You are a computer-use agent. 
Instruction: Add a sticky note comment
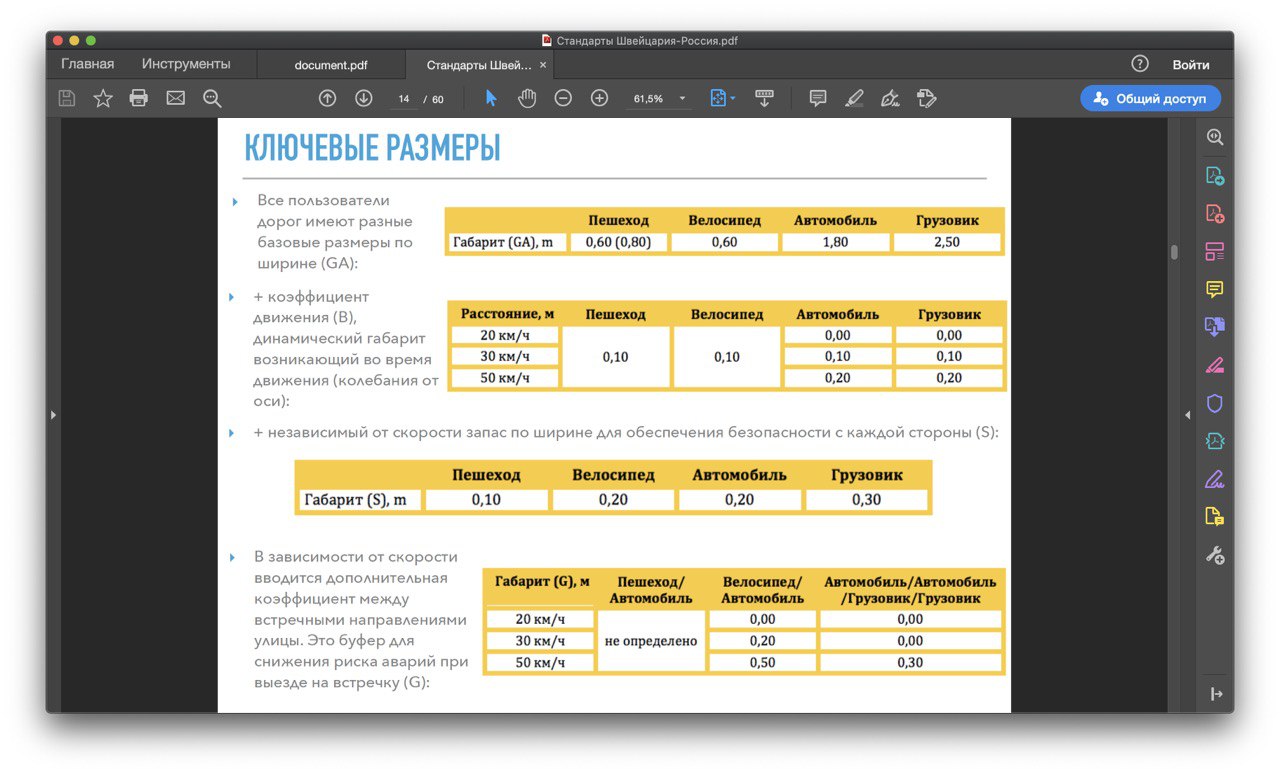(x=818, y=98)
